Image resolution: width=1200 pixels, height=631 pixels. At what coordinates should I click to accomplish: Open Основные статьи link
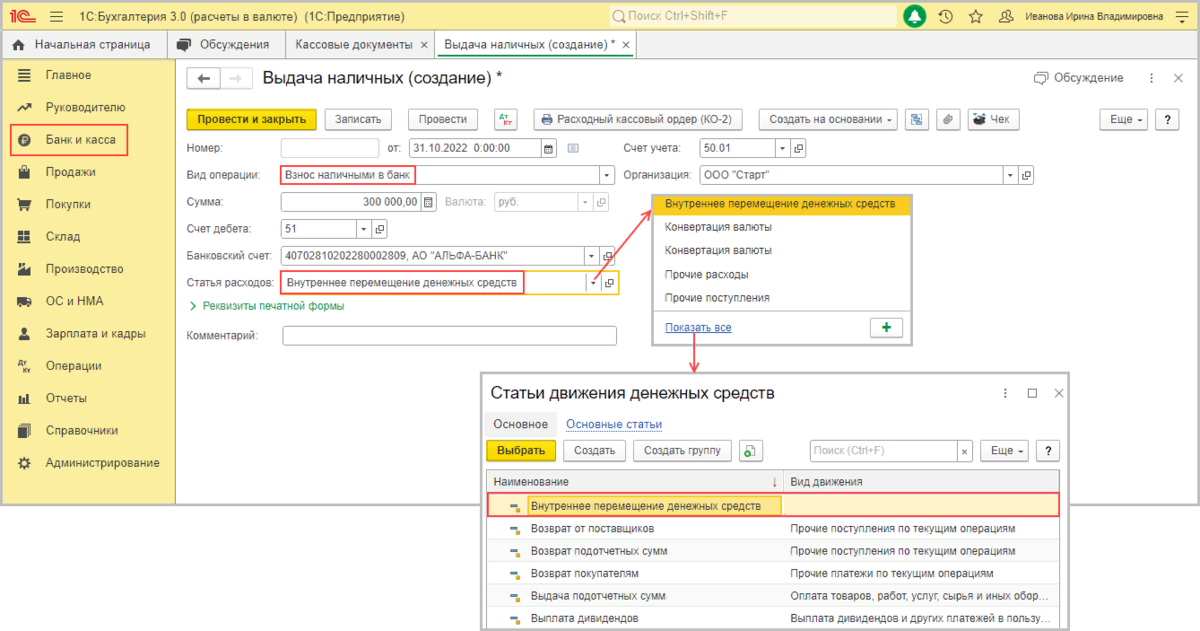[614, 424]
